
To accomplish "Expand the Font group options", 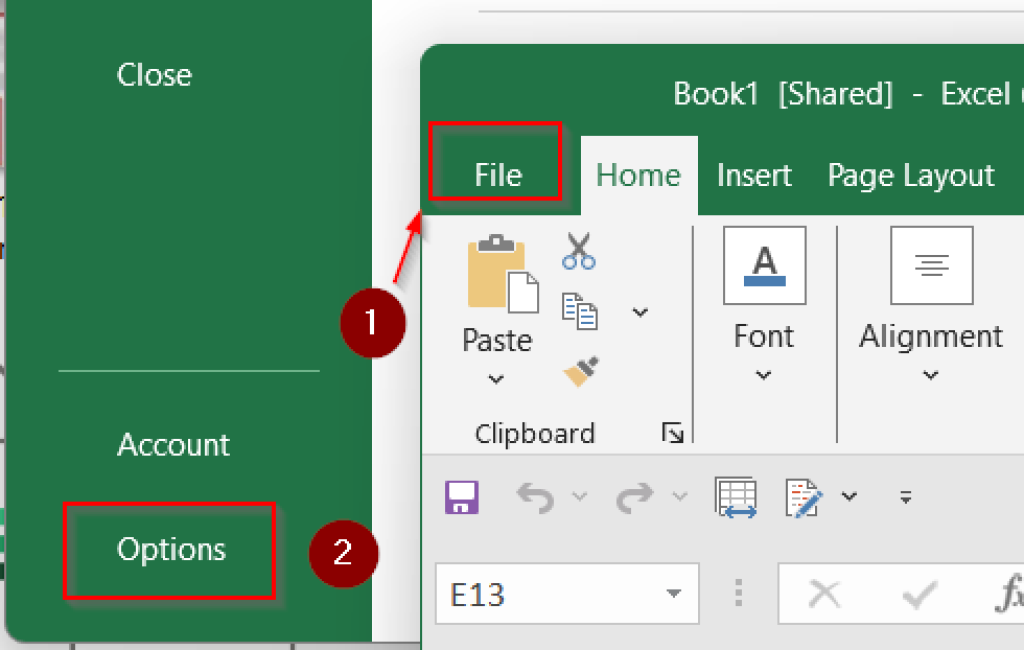I will [x=763, y=376].
